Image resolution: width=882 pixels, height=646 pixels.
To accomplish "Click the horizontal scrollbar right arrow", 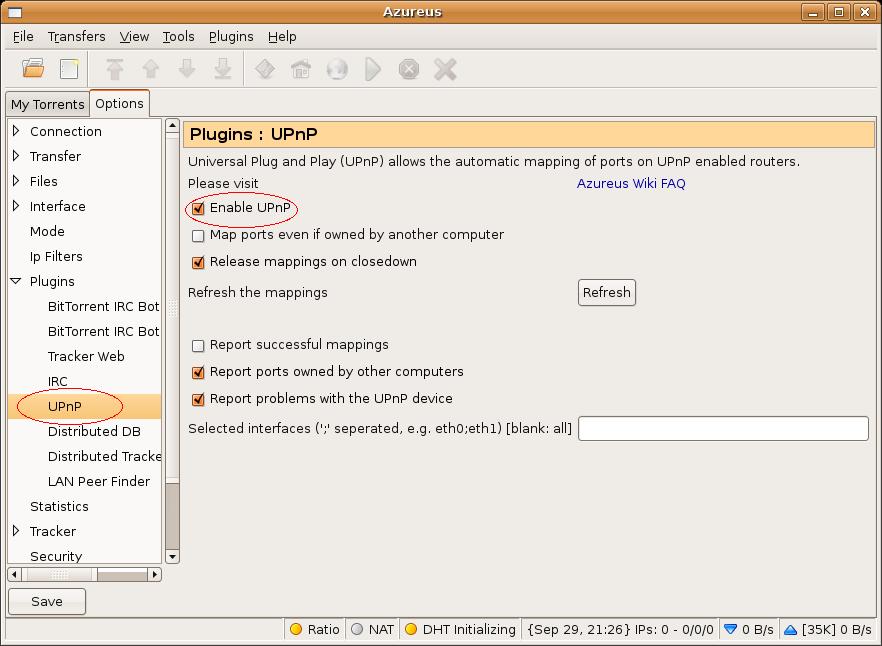I will point(155,575).
